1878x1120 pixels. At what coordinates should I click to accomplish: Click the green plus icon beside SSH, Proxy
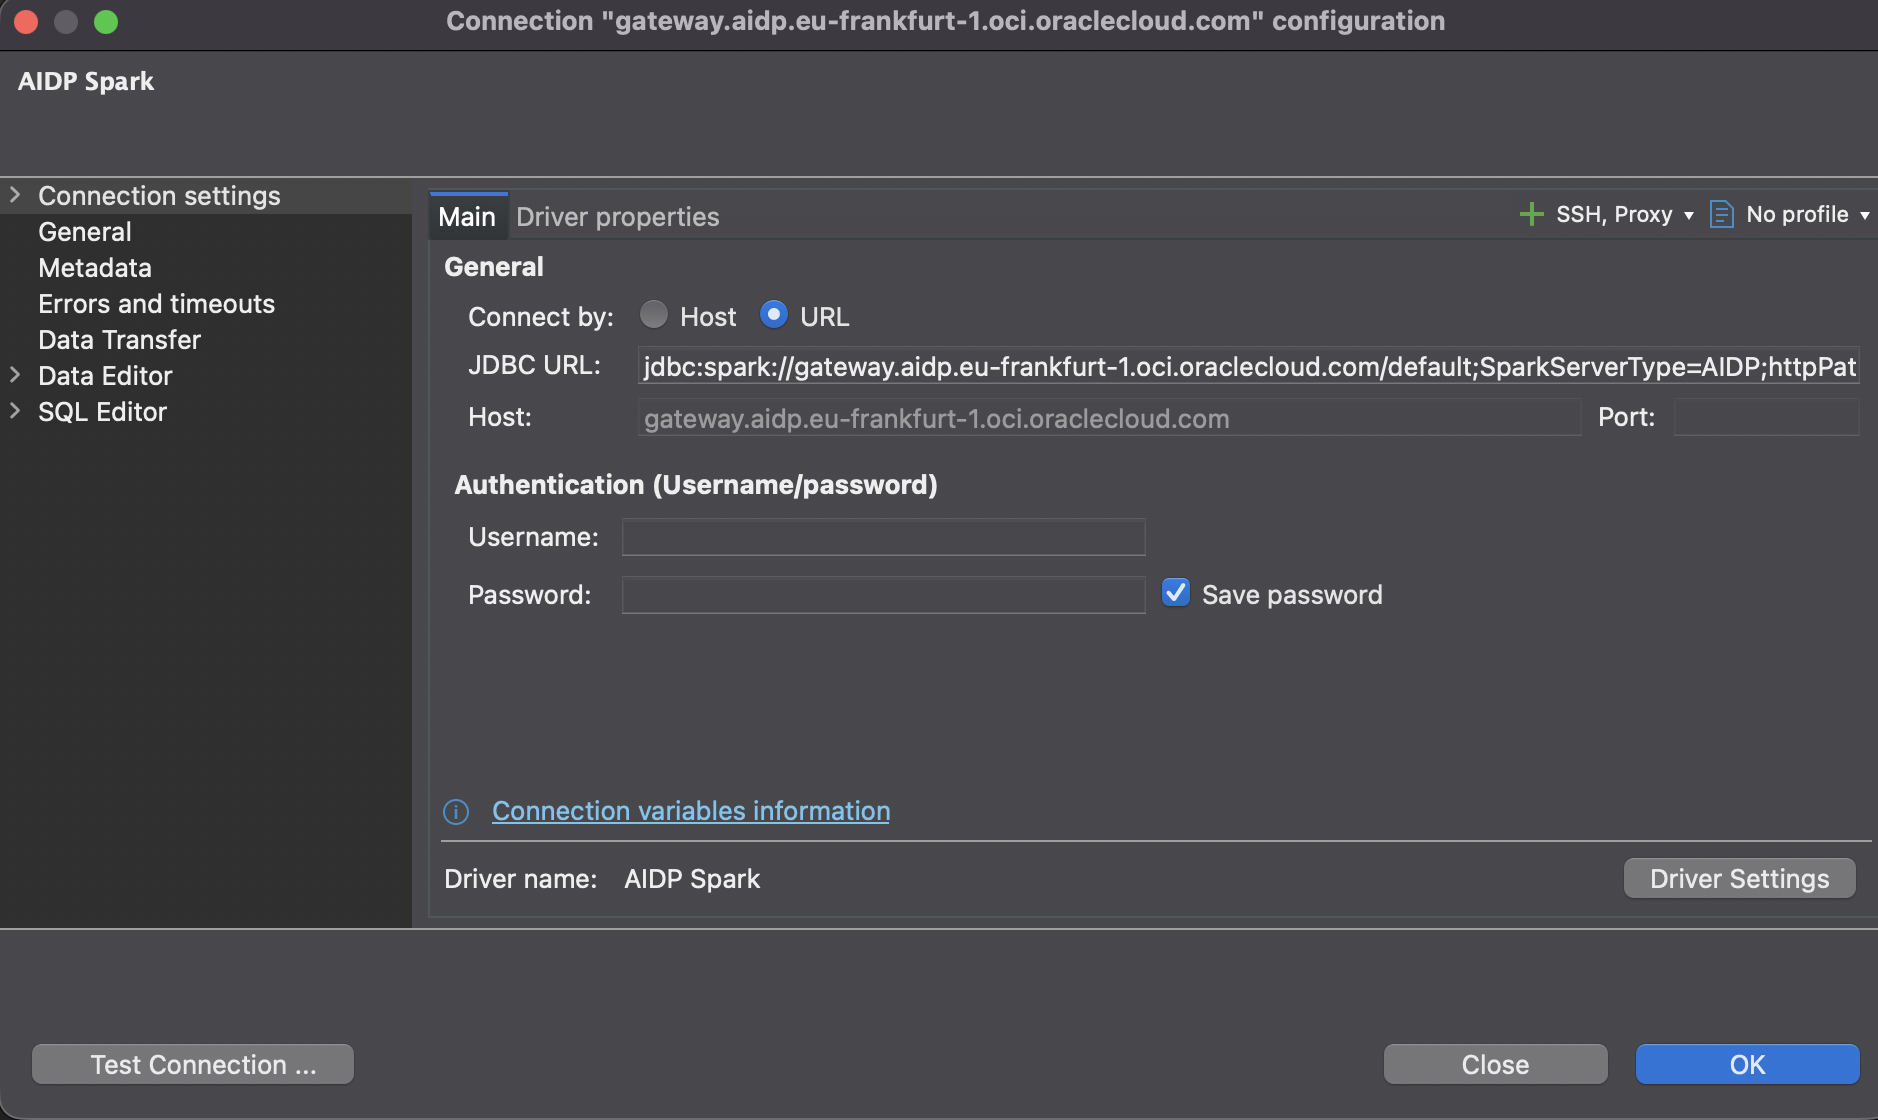[1531, 215]
